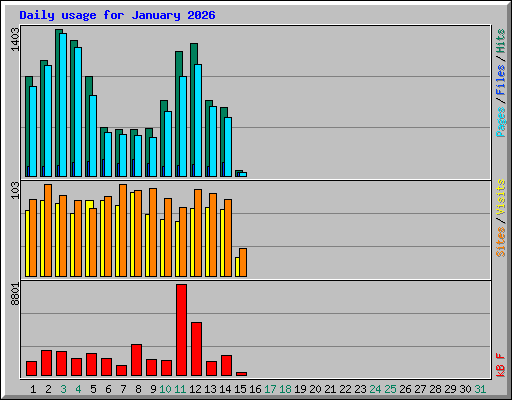This screenshot has height=400, width=512.
Task: Click the tallest red KB bar for day 11
Action: pyautogui.click(x=181, y=330)
